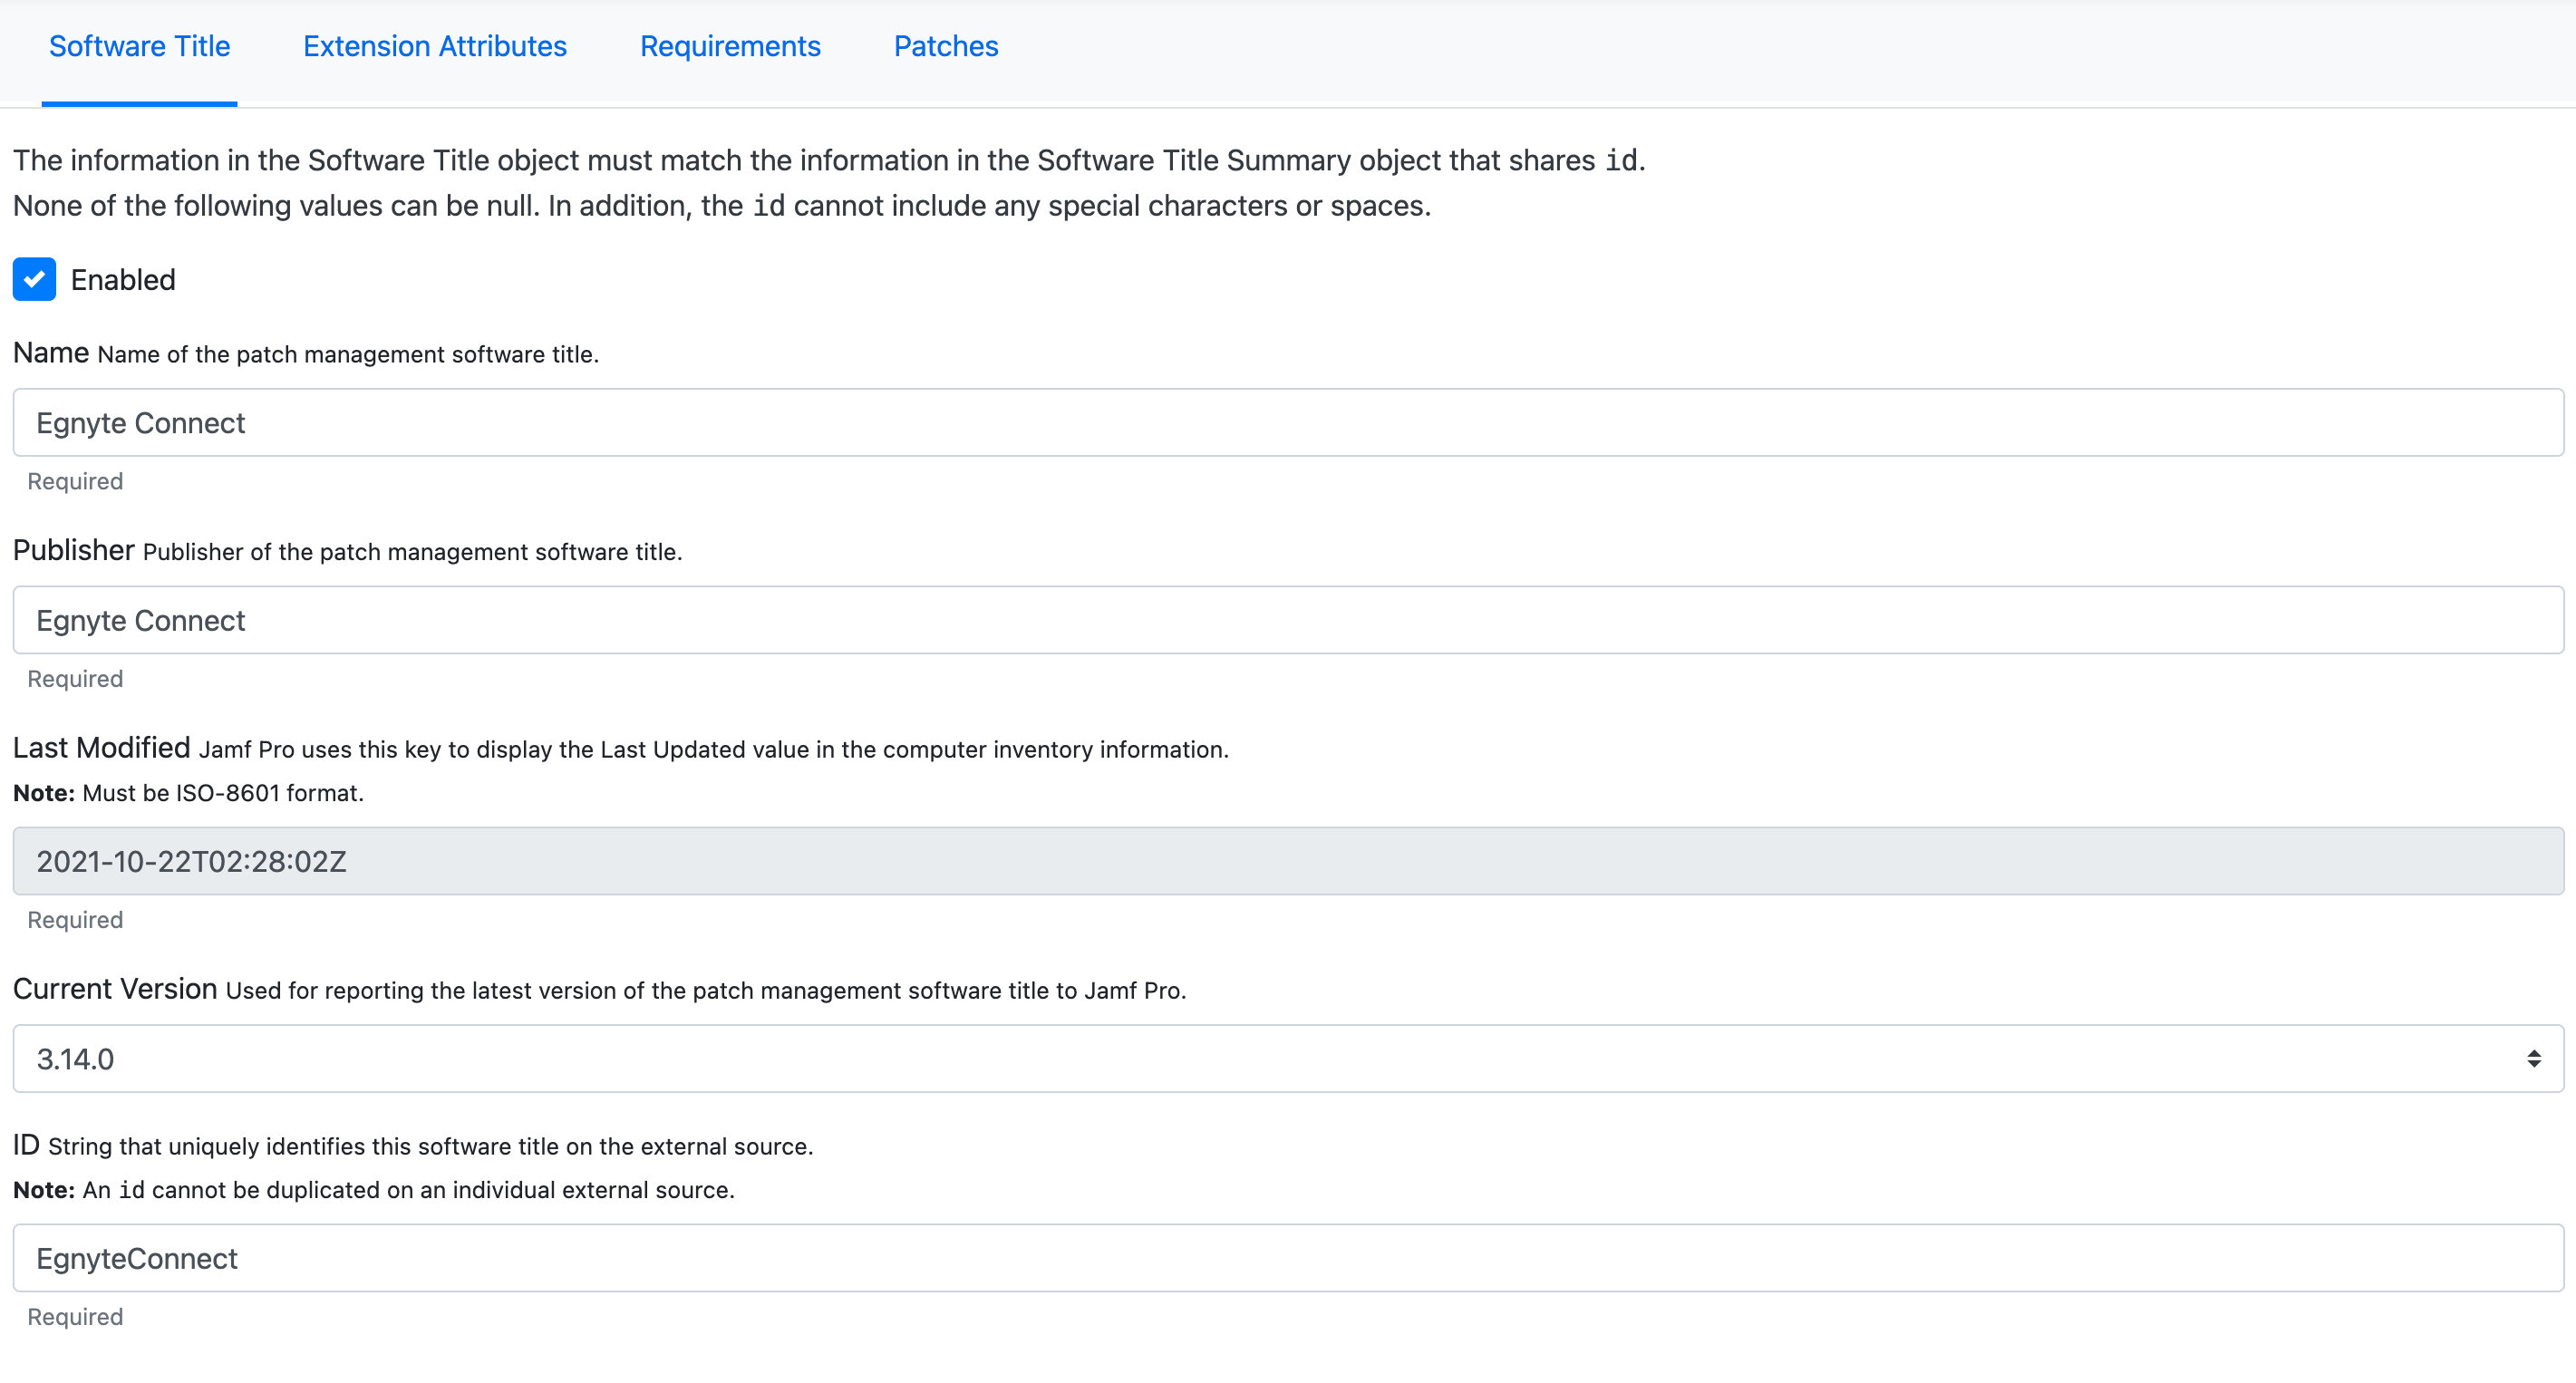This screenshot has width=2576, height=1383.
Task: Select 'Required' hint under ID field
Action: [x=75, y=1317]
